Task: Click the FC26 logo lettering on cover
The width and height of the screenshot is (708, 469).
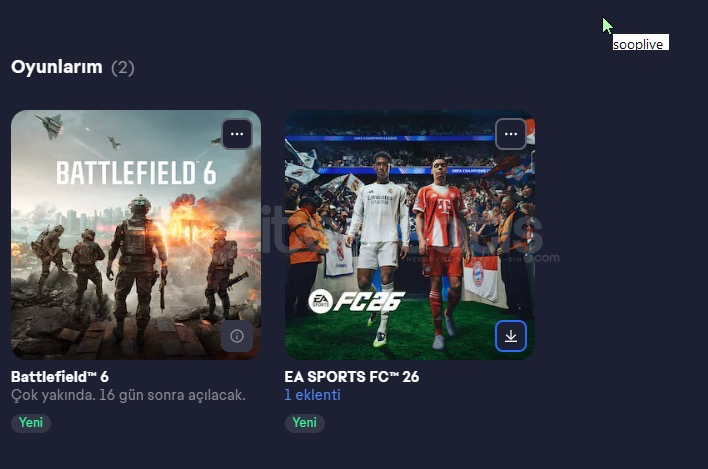Action: pos(368,302)
